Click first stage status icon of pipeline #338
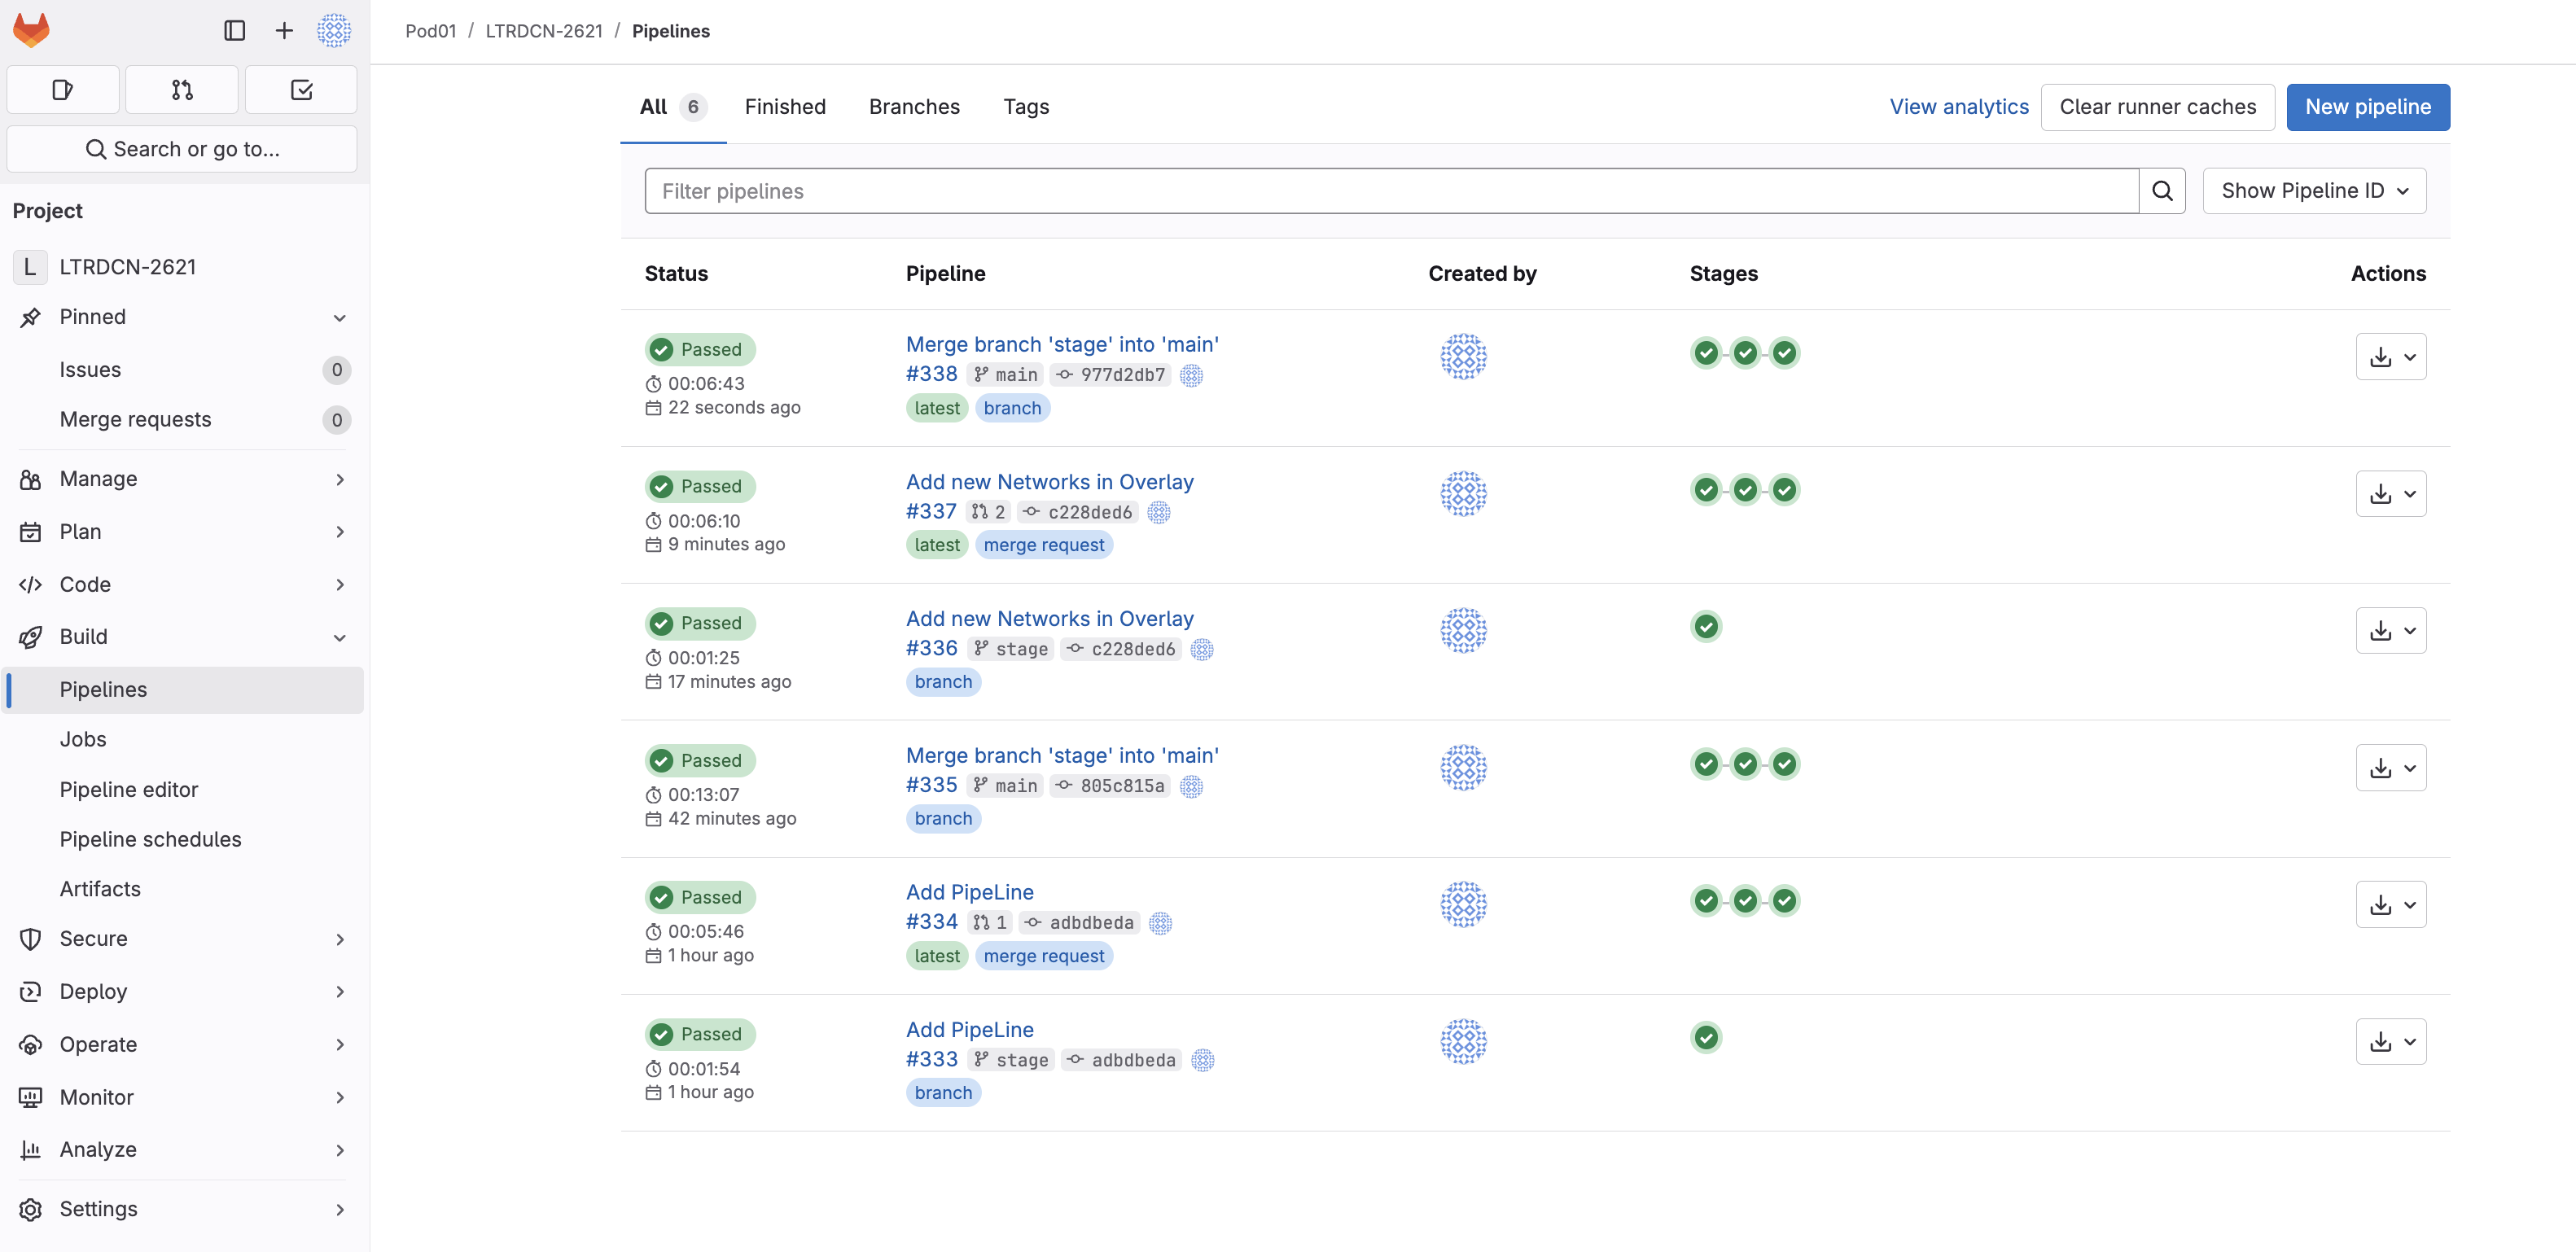Viewport: 2576px width, 1252px height. (x=1706, y=353)
